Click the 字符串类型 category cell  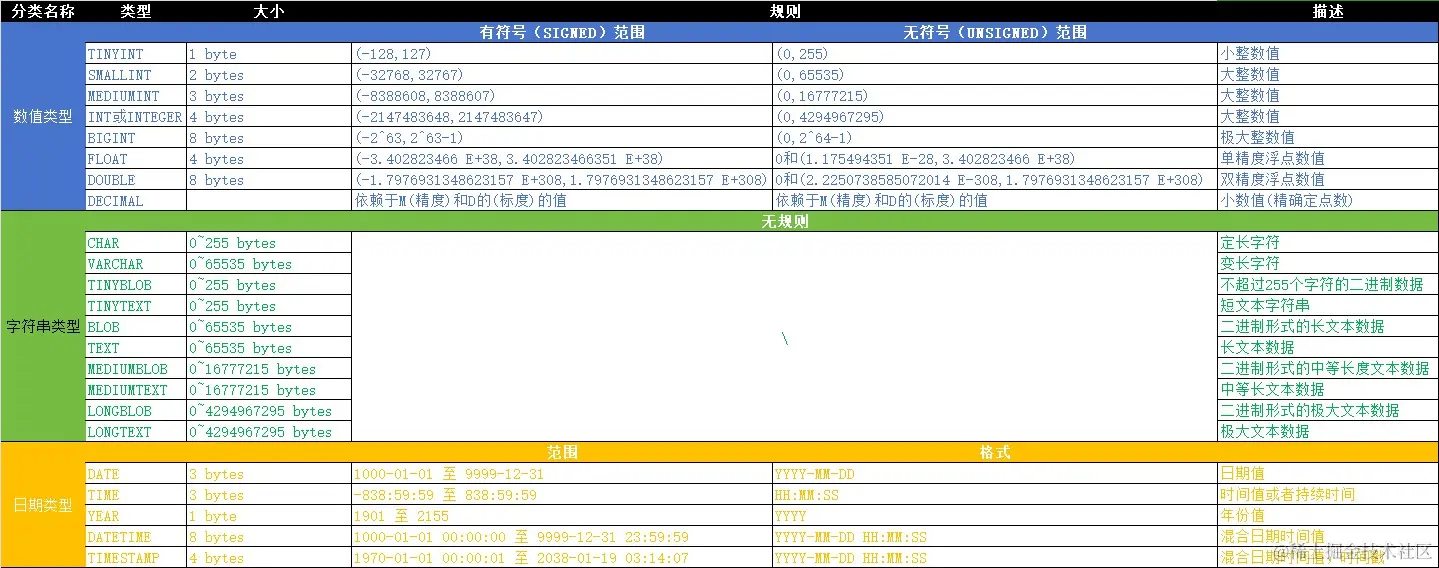(43, 326)
